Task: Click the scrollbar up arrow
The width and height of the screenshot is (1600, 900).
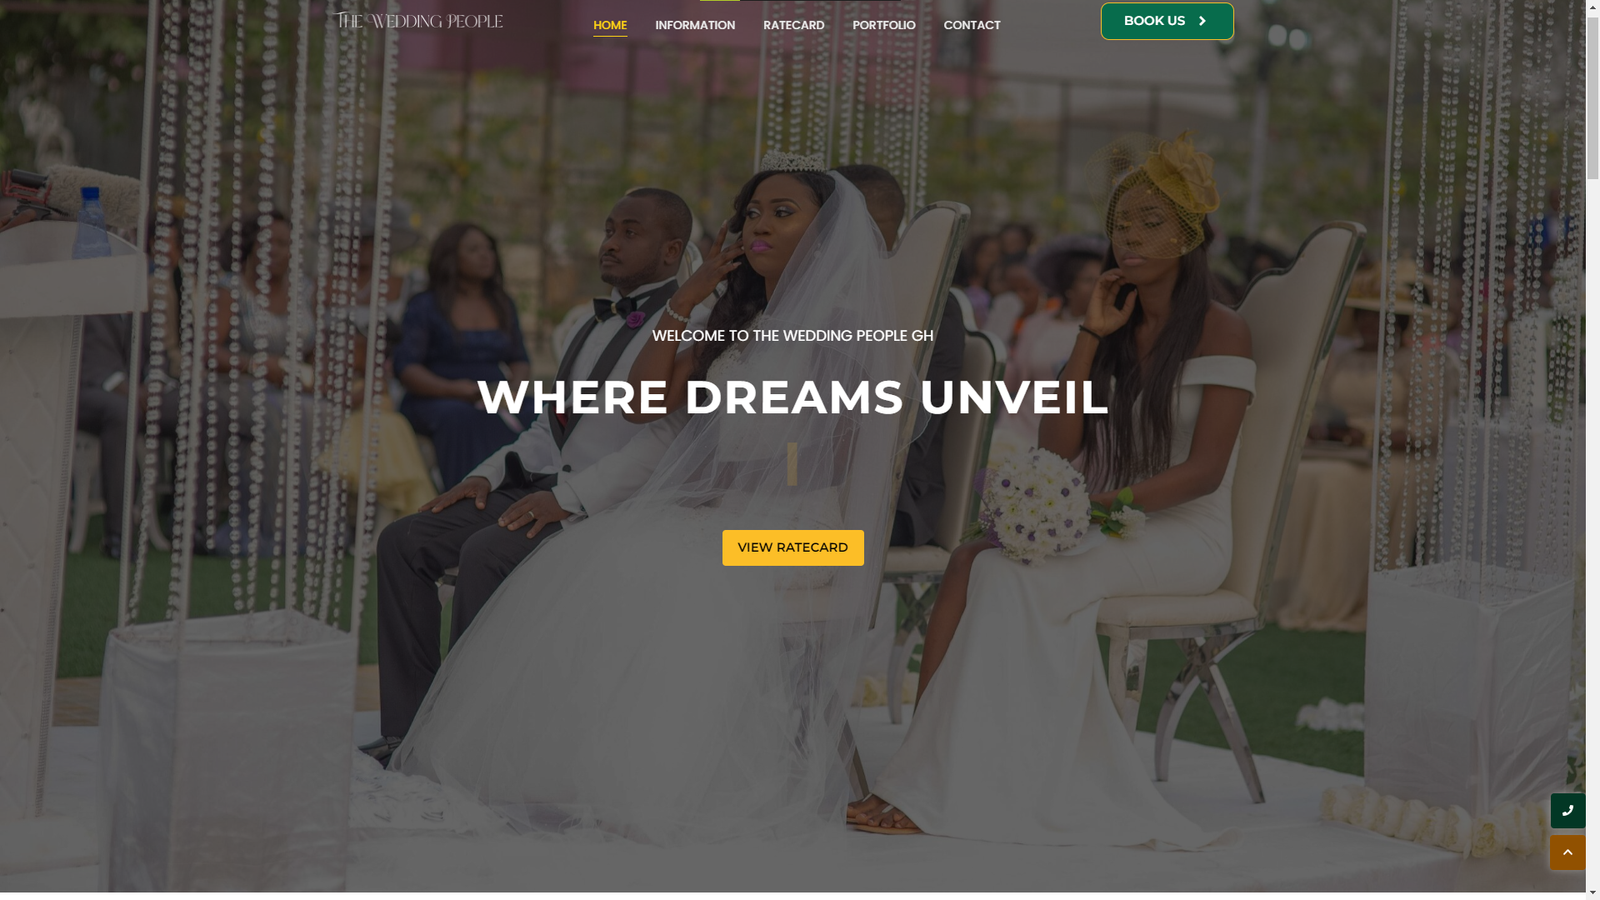Action: pyautogui.click(x=1592, y=8)
